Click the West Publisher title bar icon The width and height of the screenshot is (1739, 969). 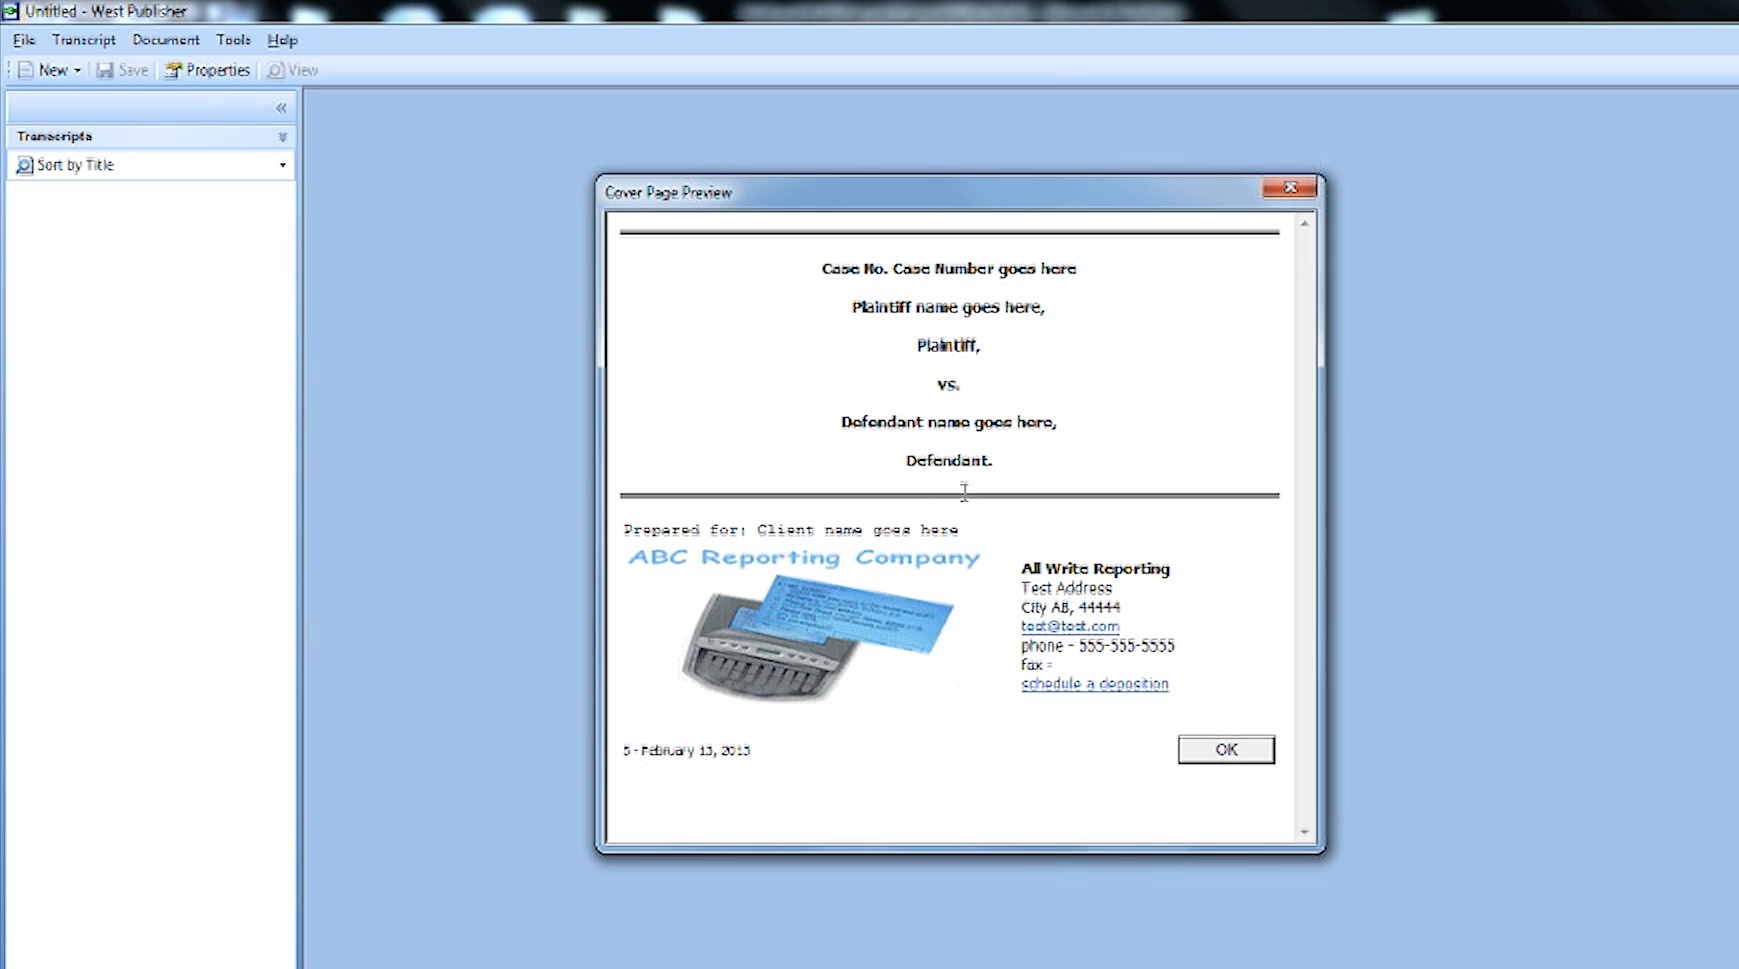(10, 11)
